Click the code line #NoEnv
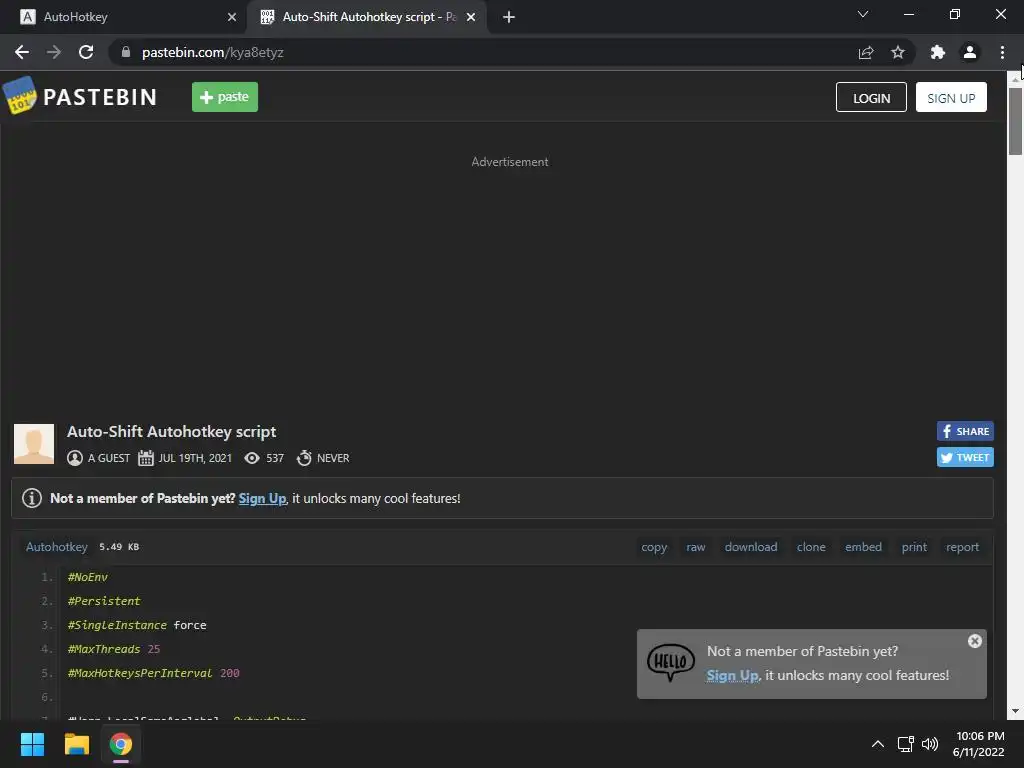Image resolution: width=1024 pixels, height=768 pixels. coord(88,577)
